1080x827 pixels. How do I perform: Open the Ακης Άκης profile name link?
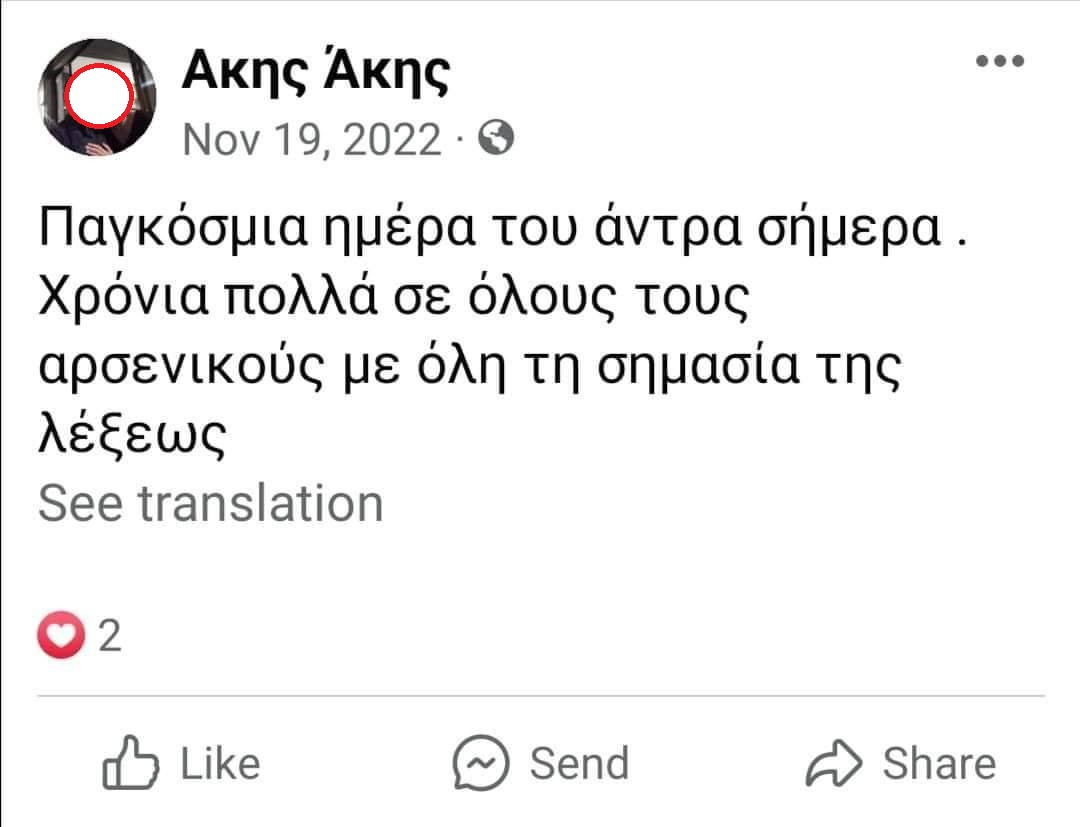316,73
